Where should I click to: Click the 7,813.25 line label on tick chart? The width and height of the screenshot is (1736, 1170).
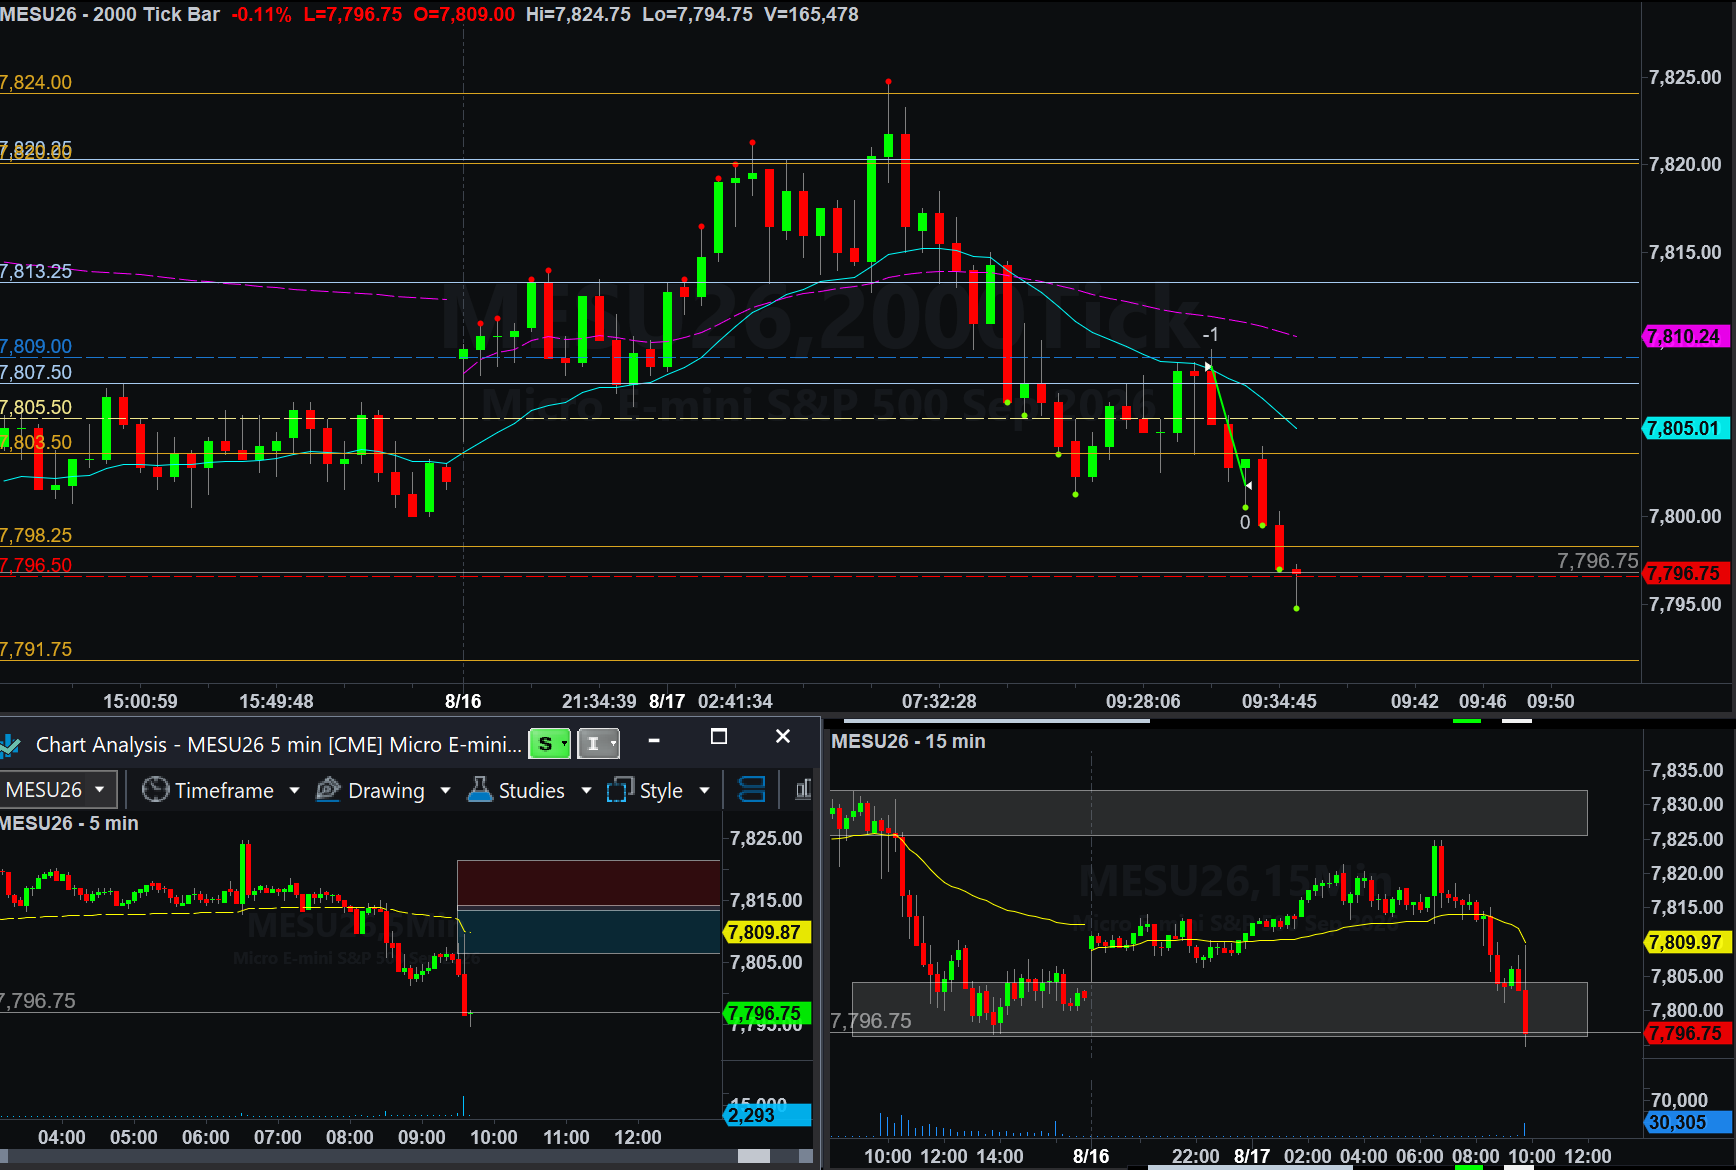click(36, 272)
